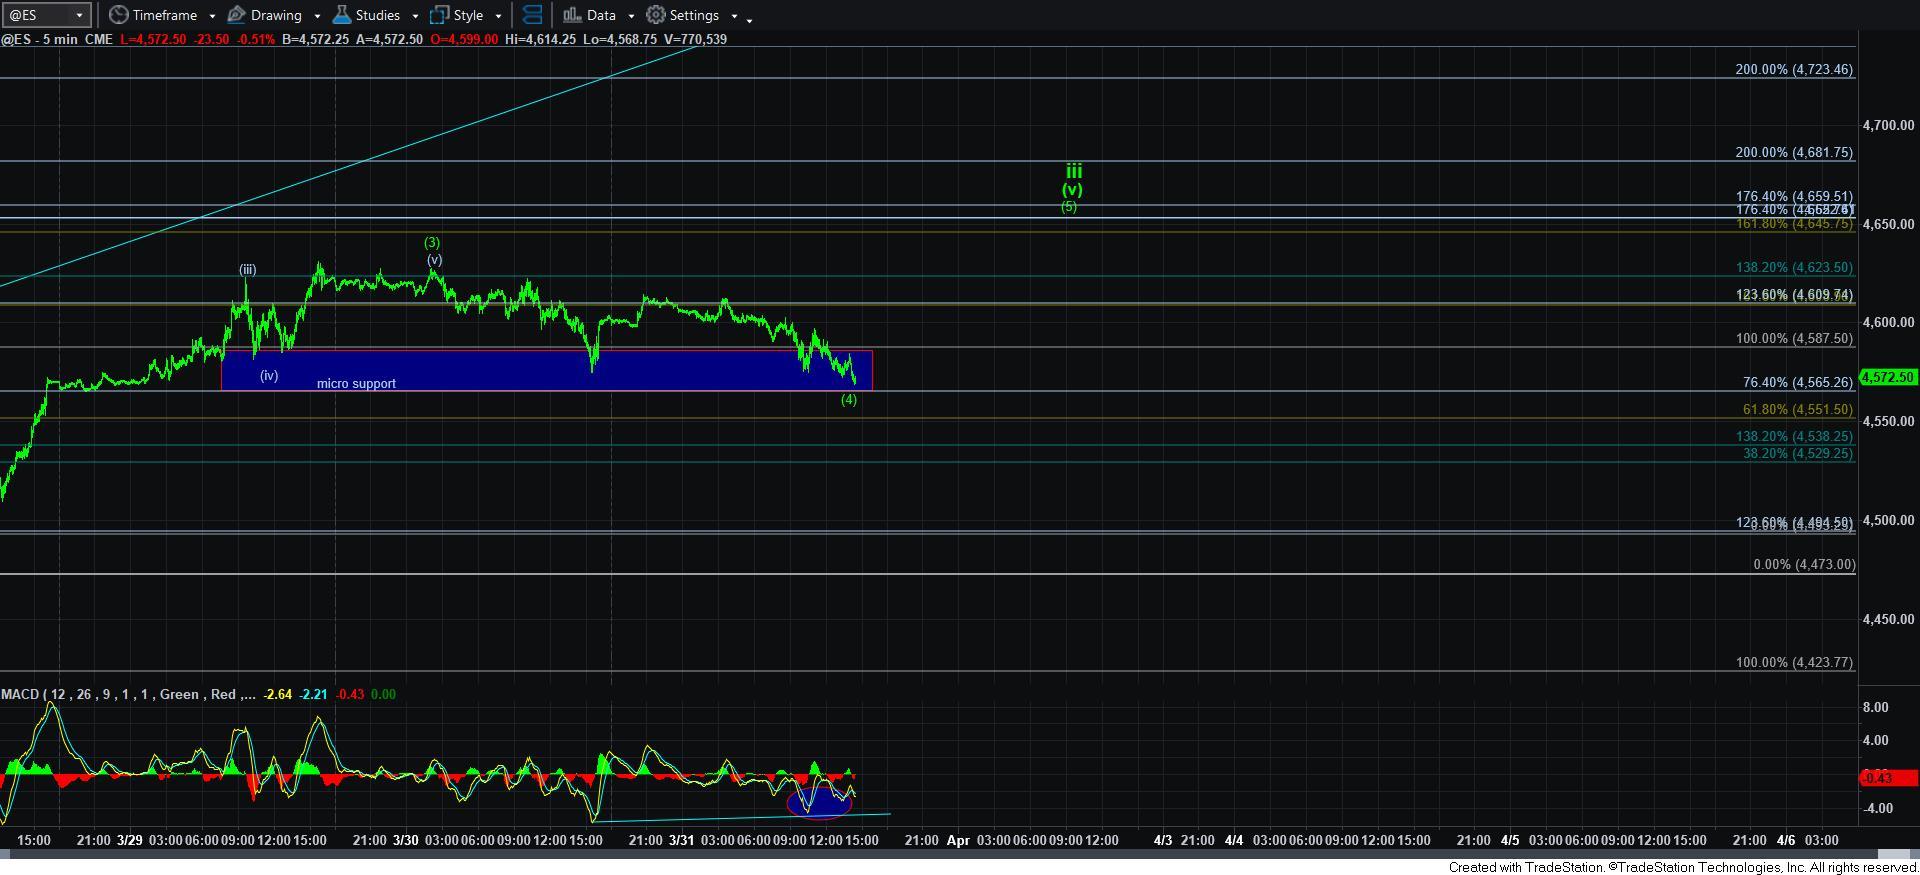Click the Style overlapping-squares icon
1920x875 pixels.
[439, 15]
